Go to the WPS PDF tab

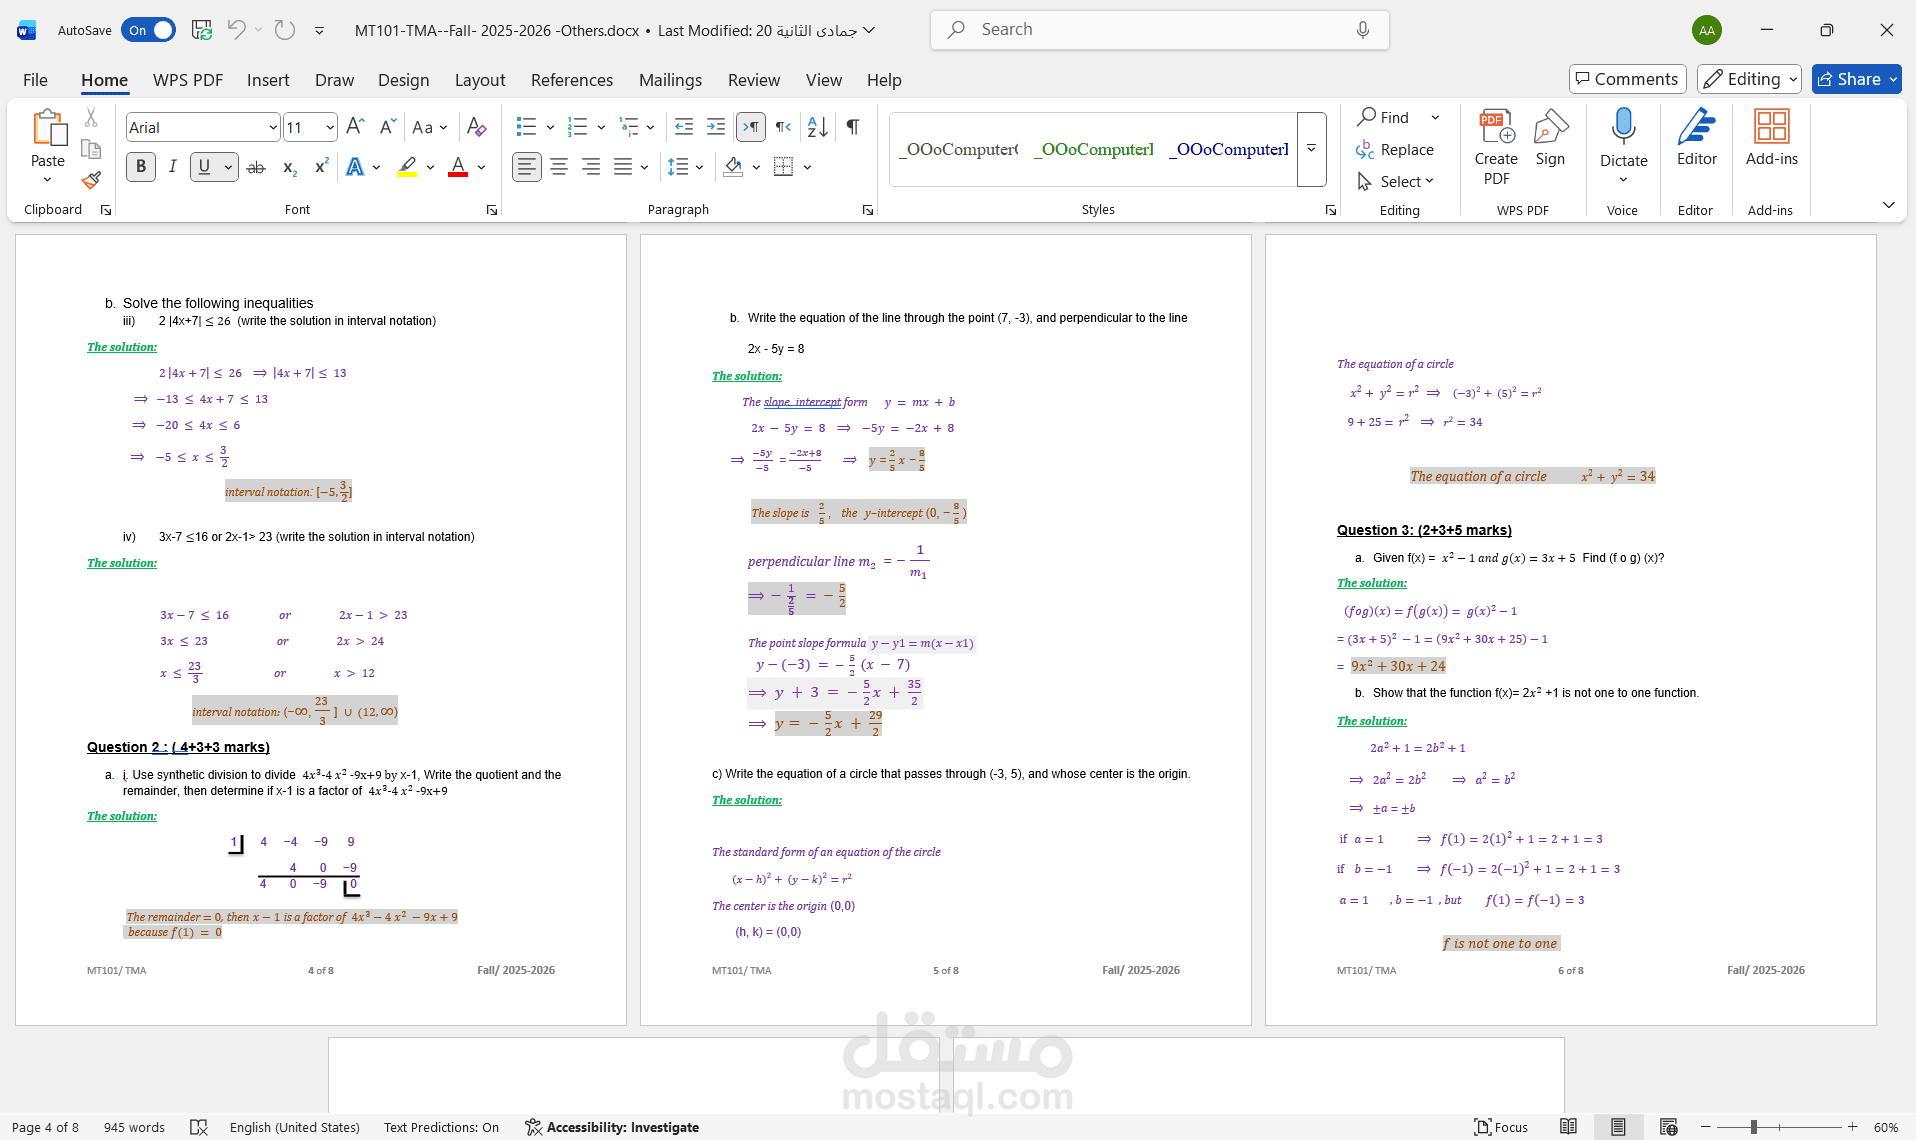tap(188, 80)
